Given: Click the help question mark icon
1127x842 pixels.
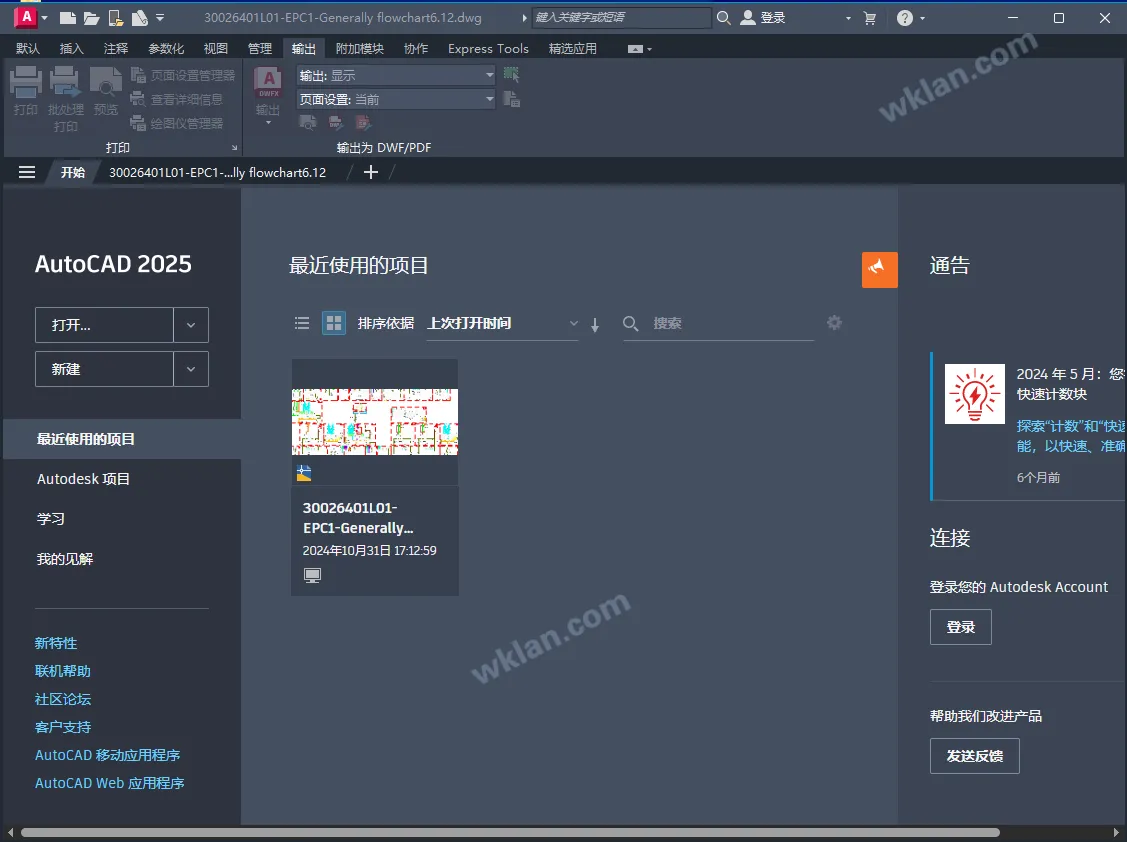Looking at the screenshot, I should coord(905,18).
